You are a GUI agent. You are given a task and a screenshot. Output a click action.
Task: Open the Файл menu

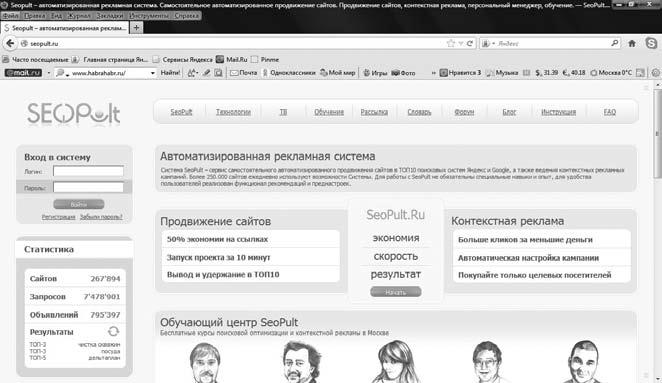click(10, 16)
